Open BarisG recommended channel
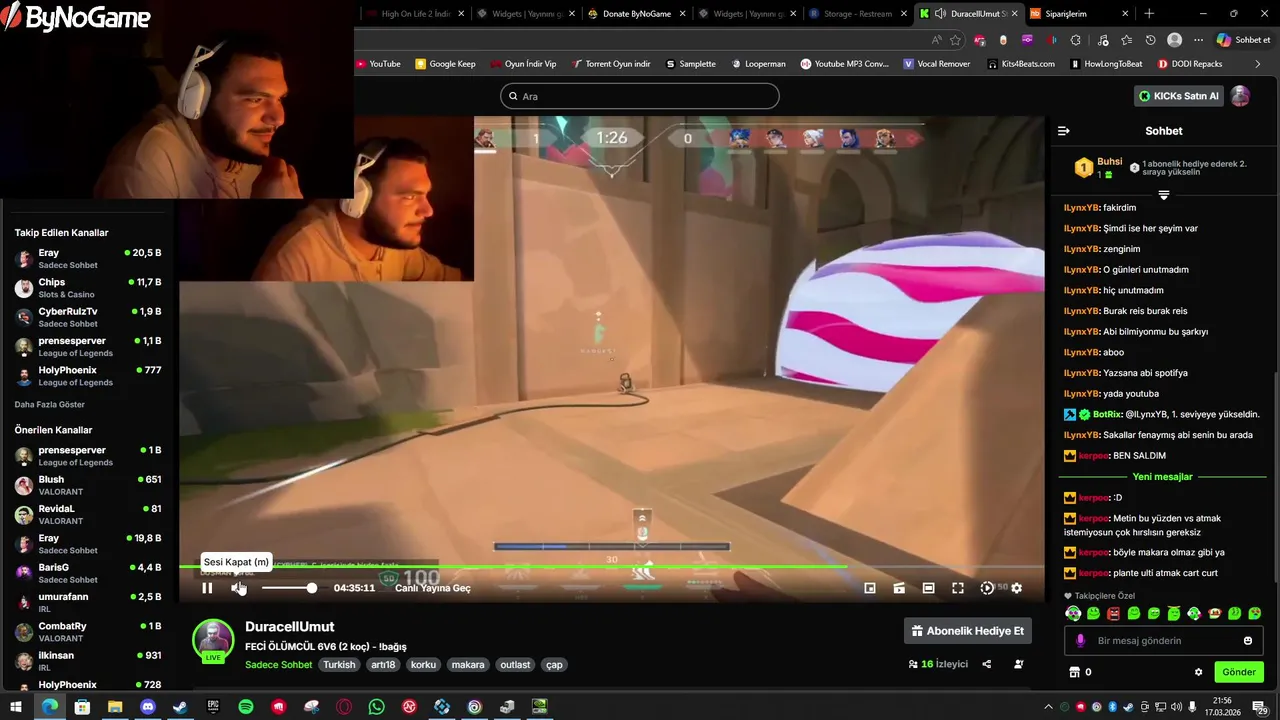1280x720 pixels. point(88,573)
